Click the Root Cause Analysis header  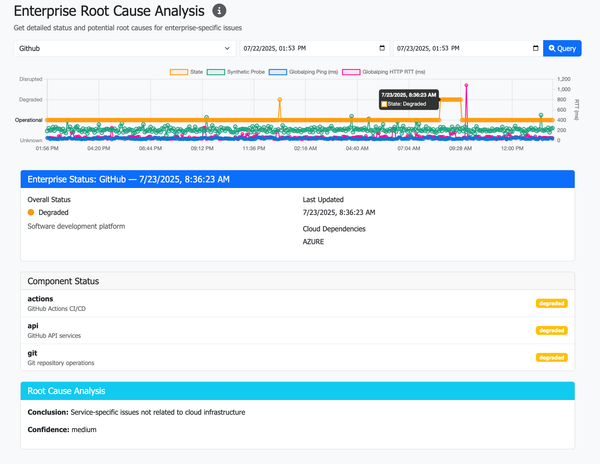pyautogui.click(x=297, y=391)
